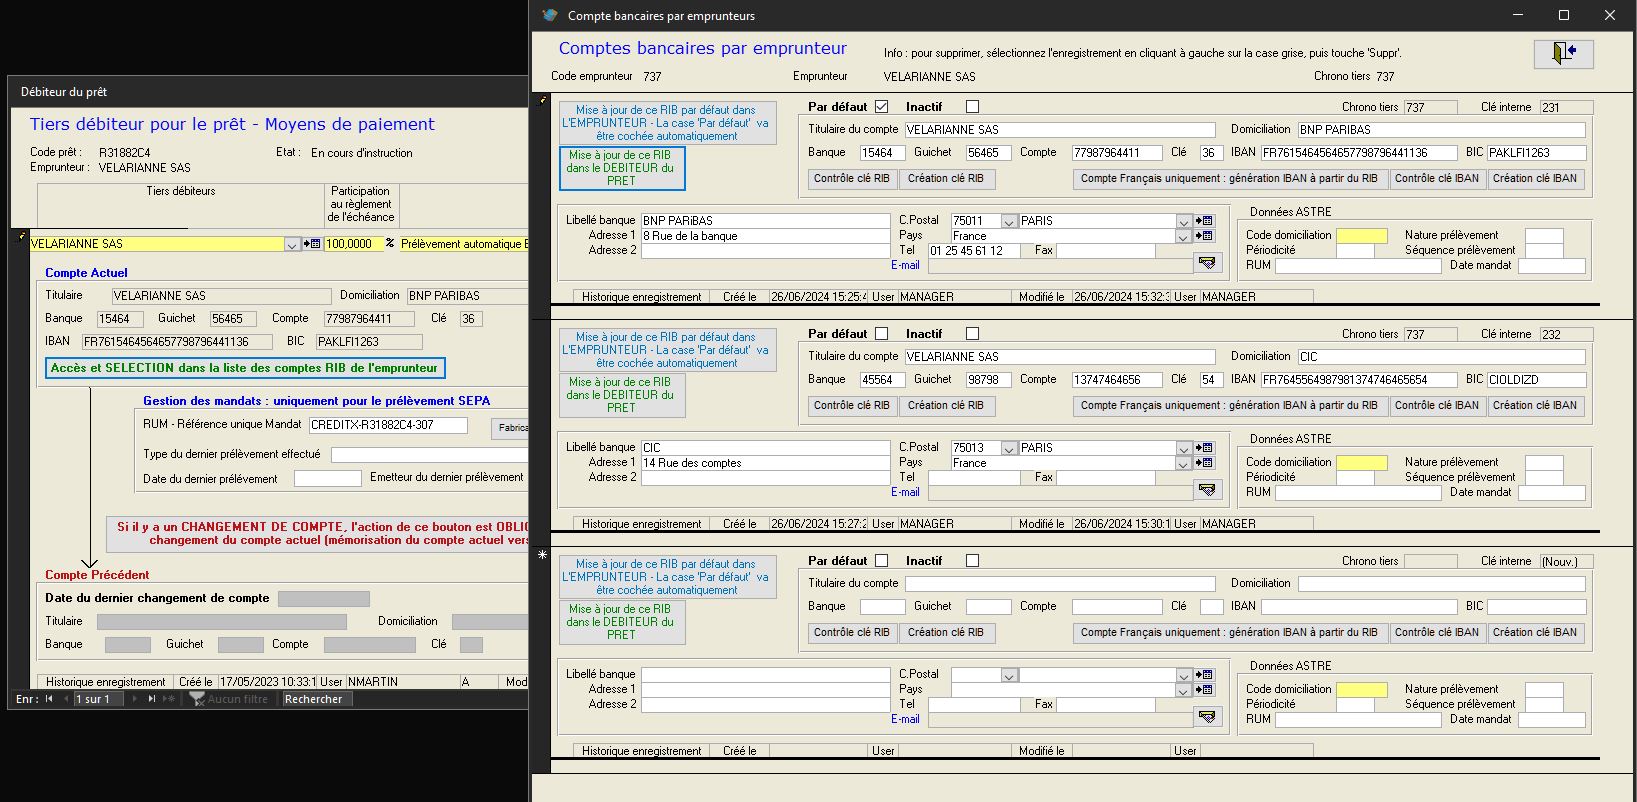Click the IBAN field of the CIC account
This screenshot has height=802, width=1637.
pyautogui.click(x=1359, y=380)
